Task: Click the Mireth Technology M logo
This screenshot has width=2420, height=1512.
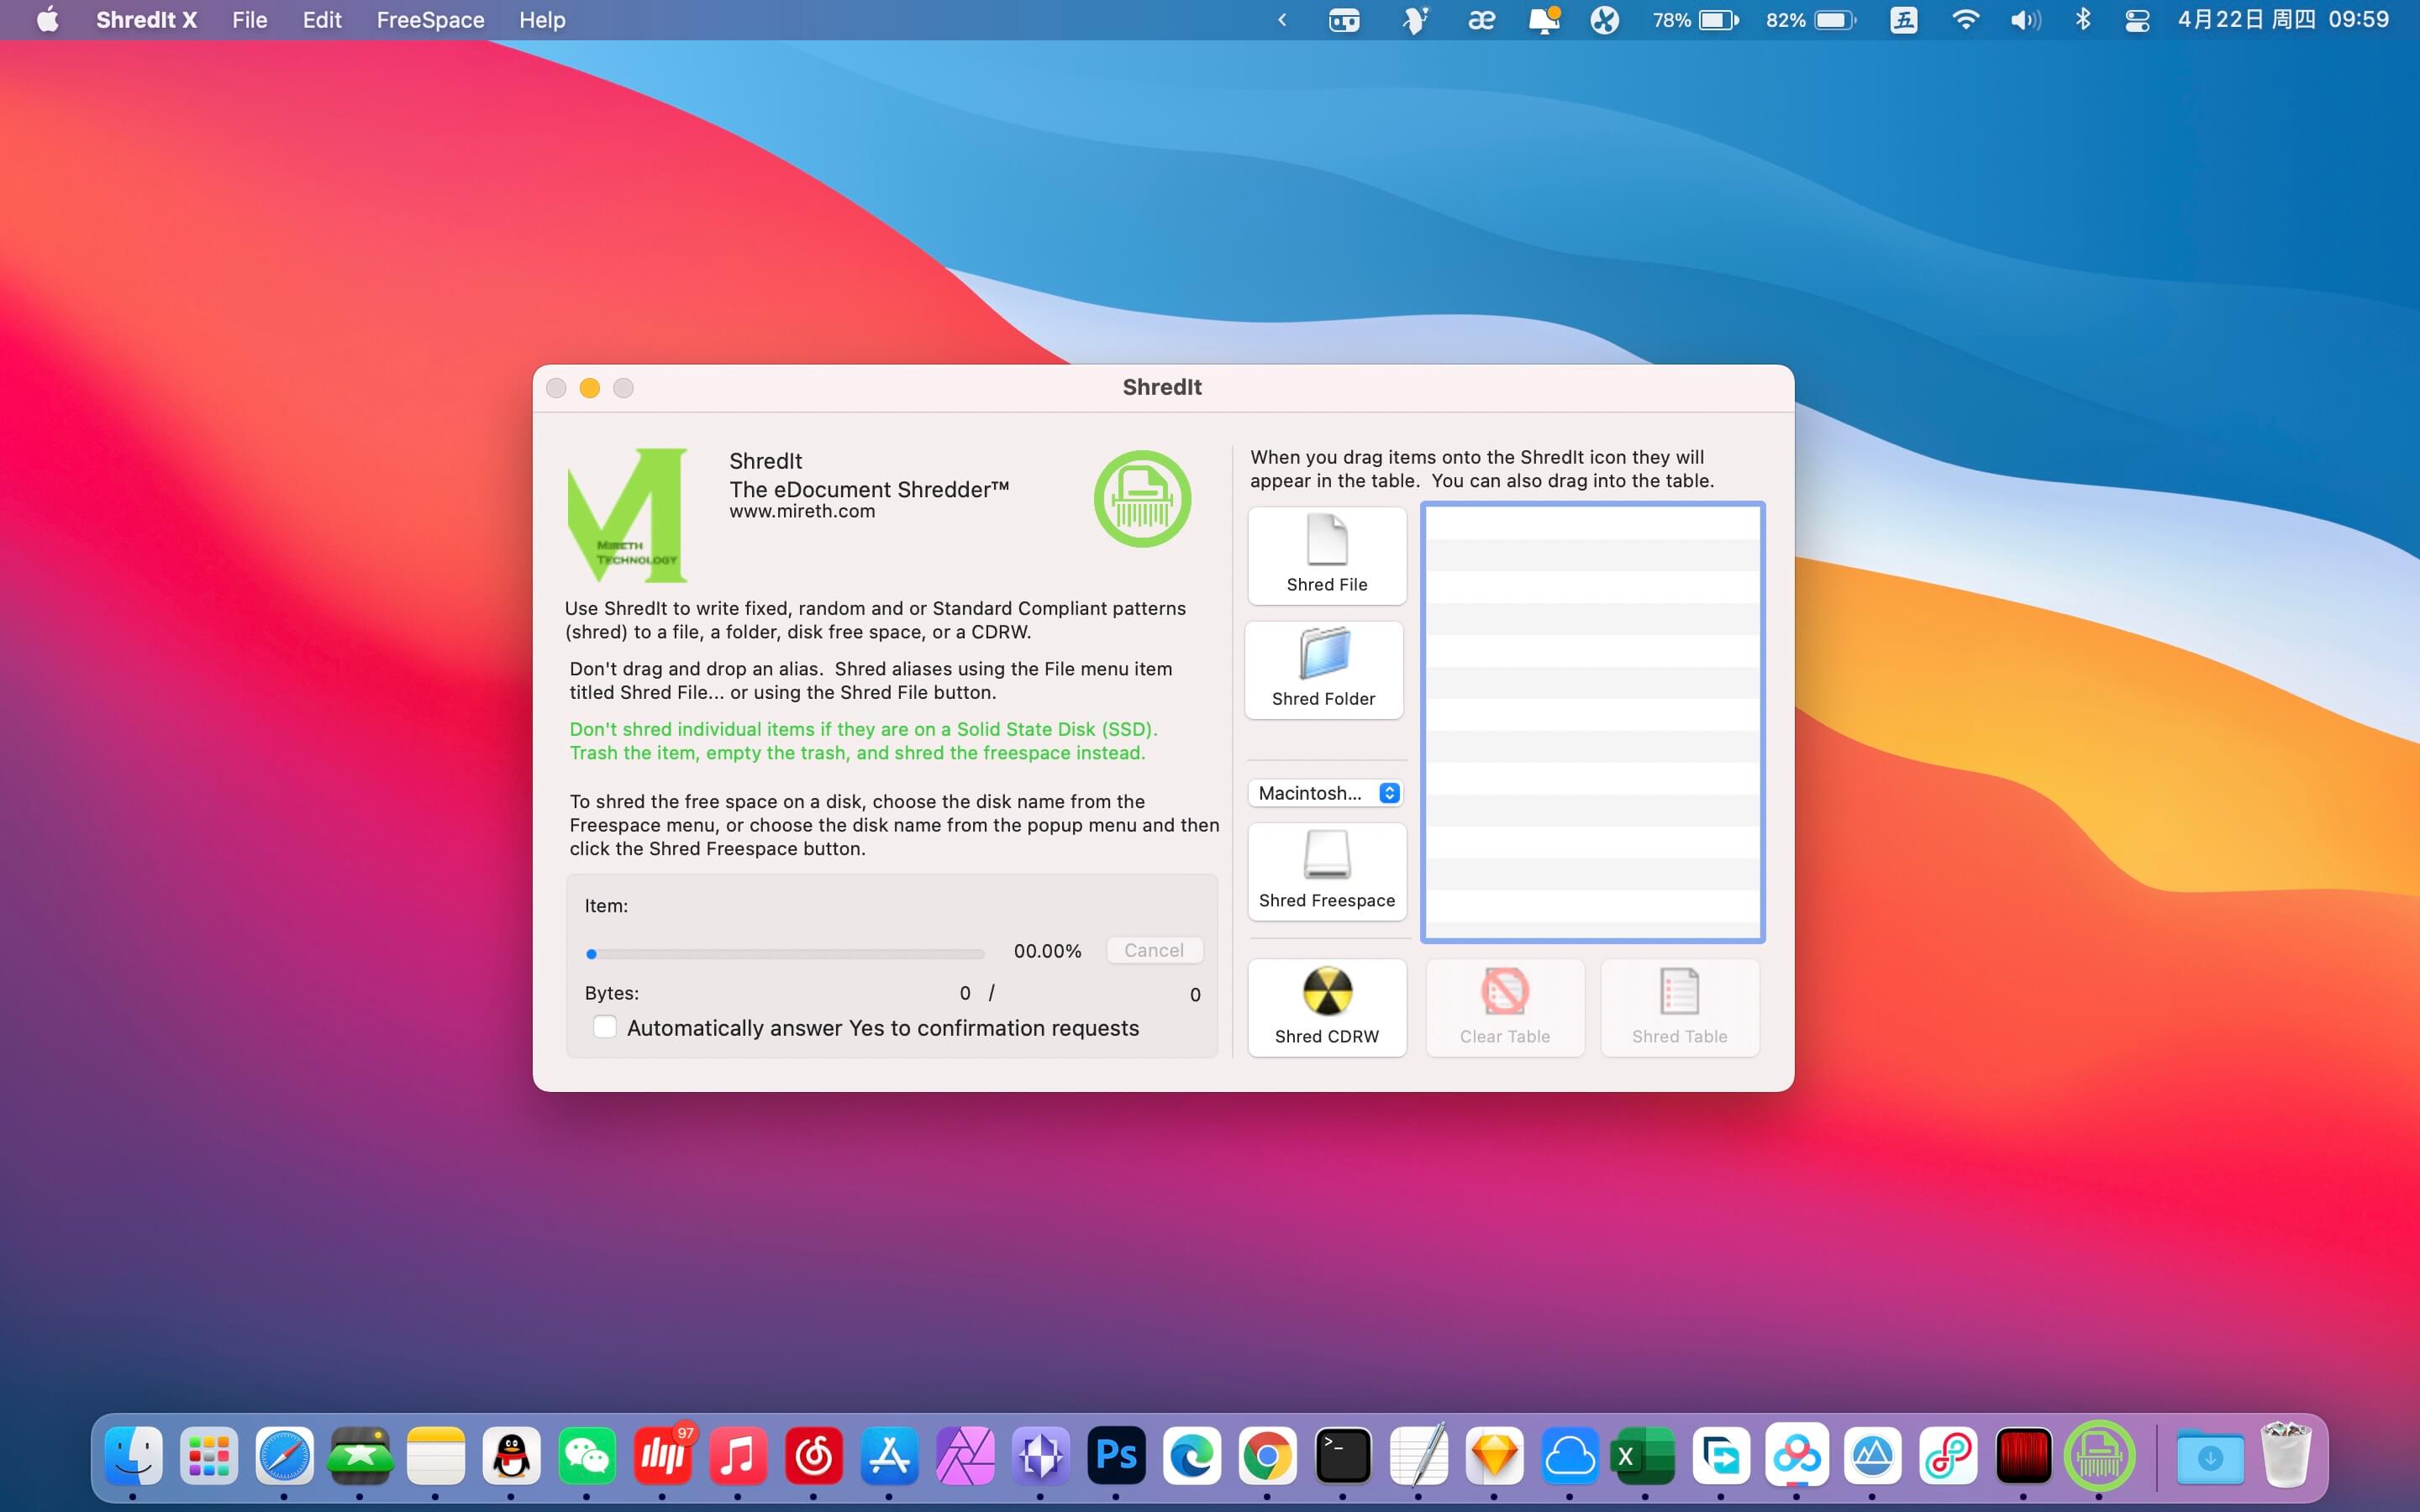Action: click(627, 514)
